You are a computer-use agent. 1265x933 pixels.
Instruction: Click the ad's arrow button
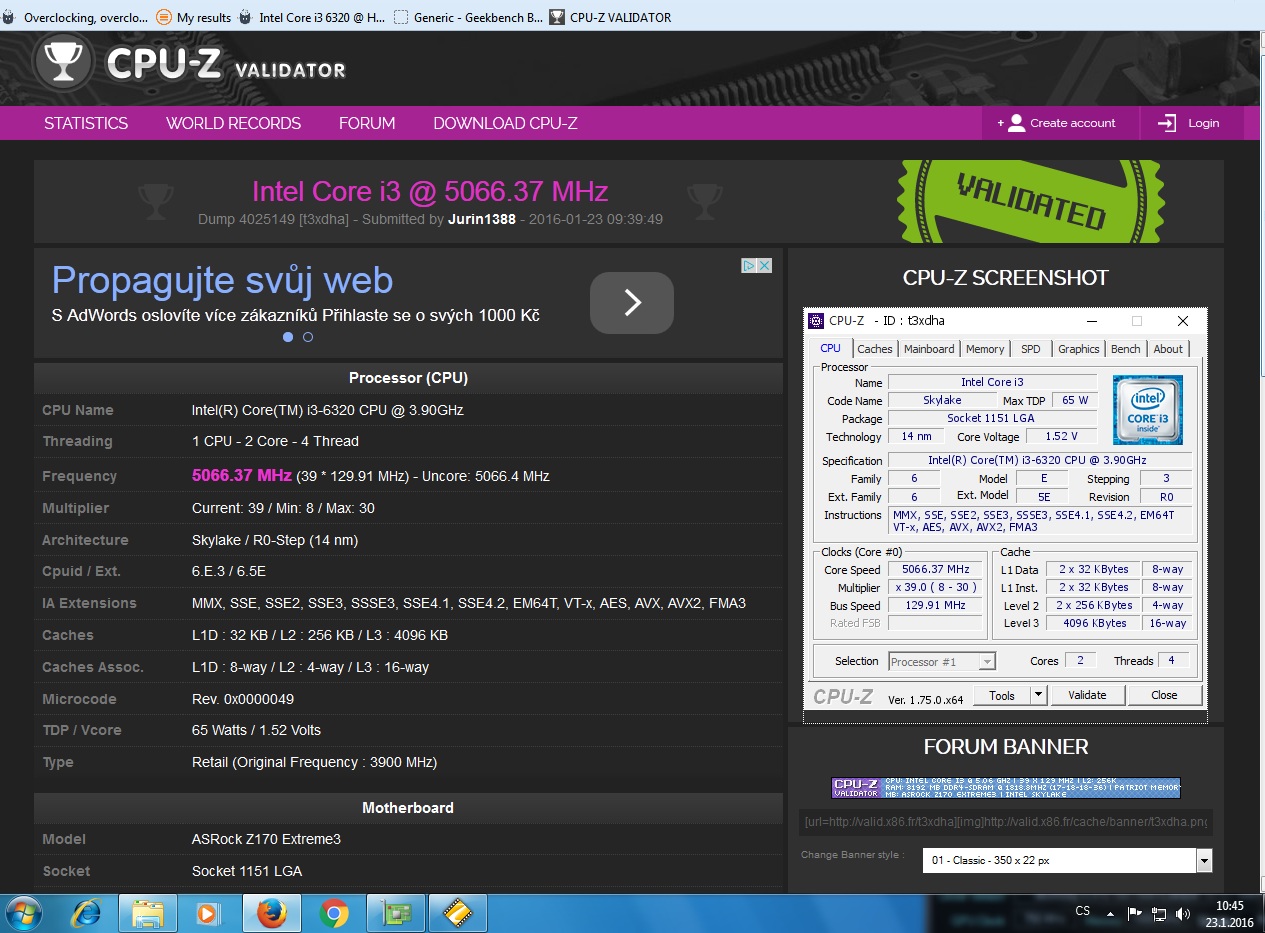(632, 303)
